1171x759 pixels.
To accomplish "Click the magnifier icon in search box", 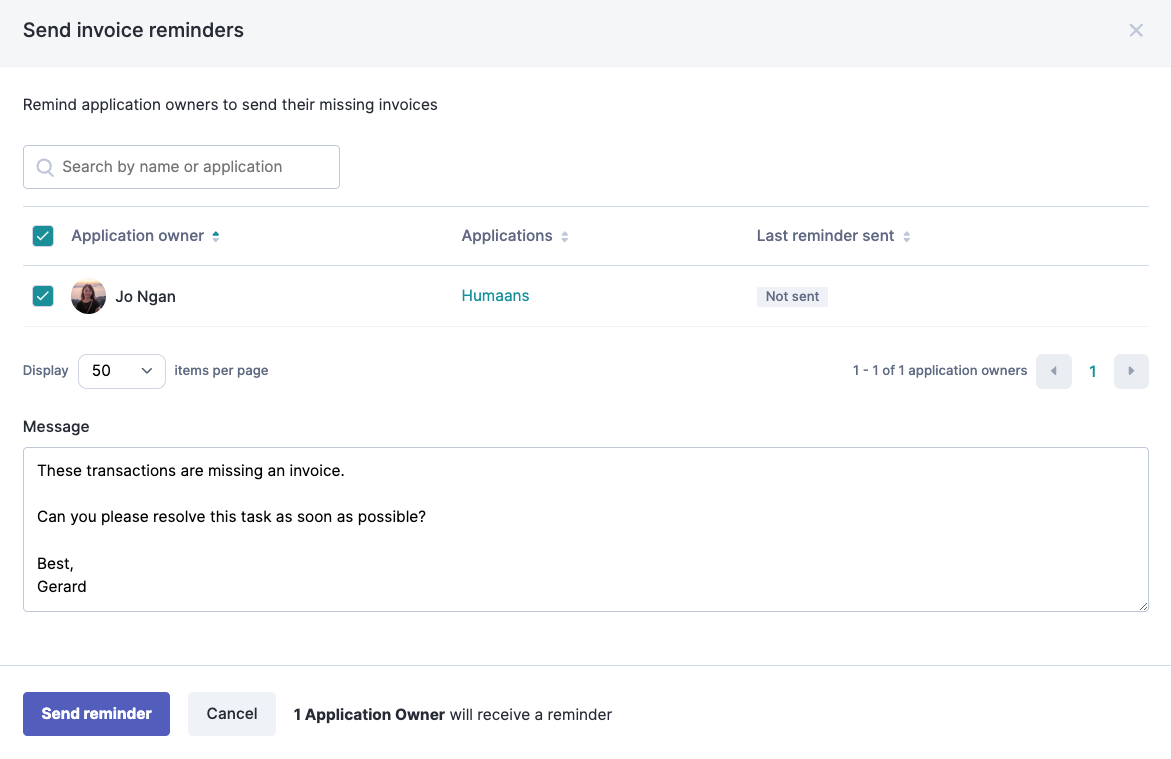I will [44, 167].
